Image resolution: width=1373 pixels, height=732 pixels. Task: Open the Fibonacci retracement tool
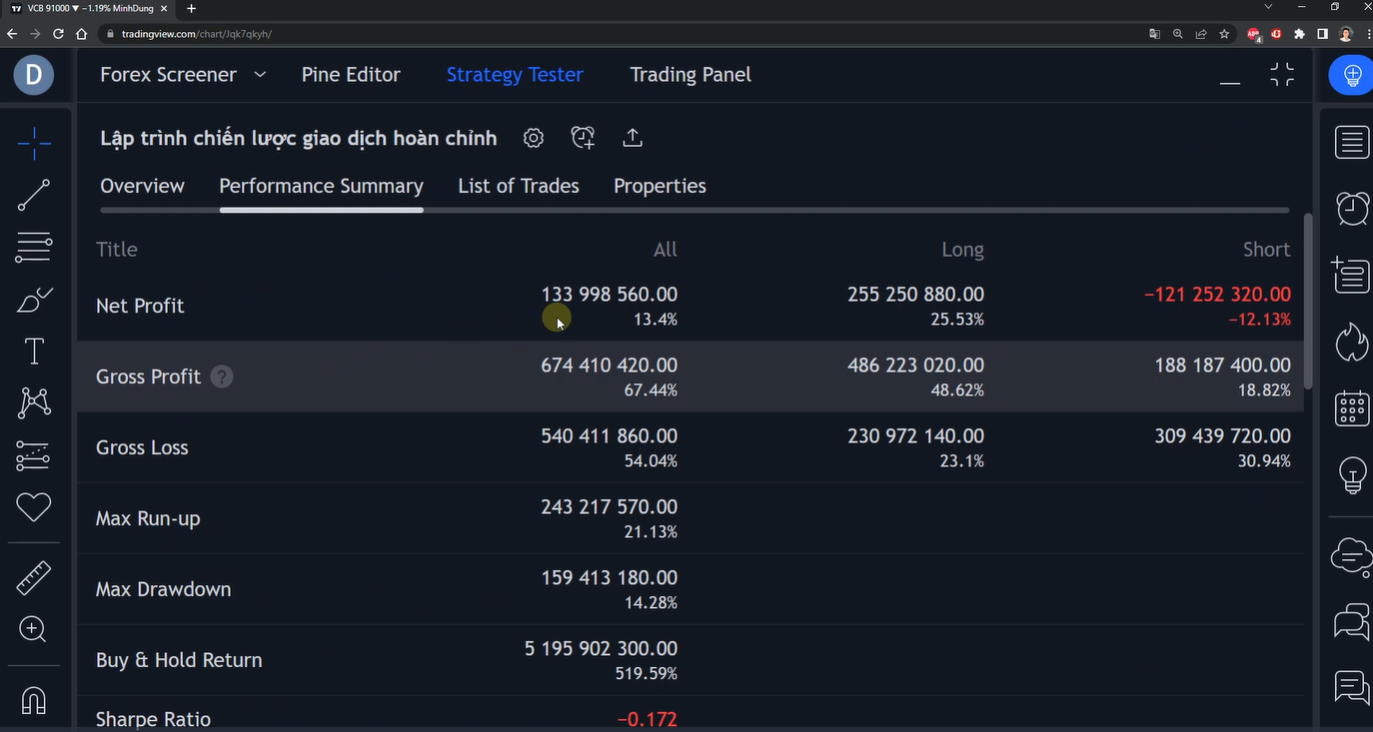point(33,246)
